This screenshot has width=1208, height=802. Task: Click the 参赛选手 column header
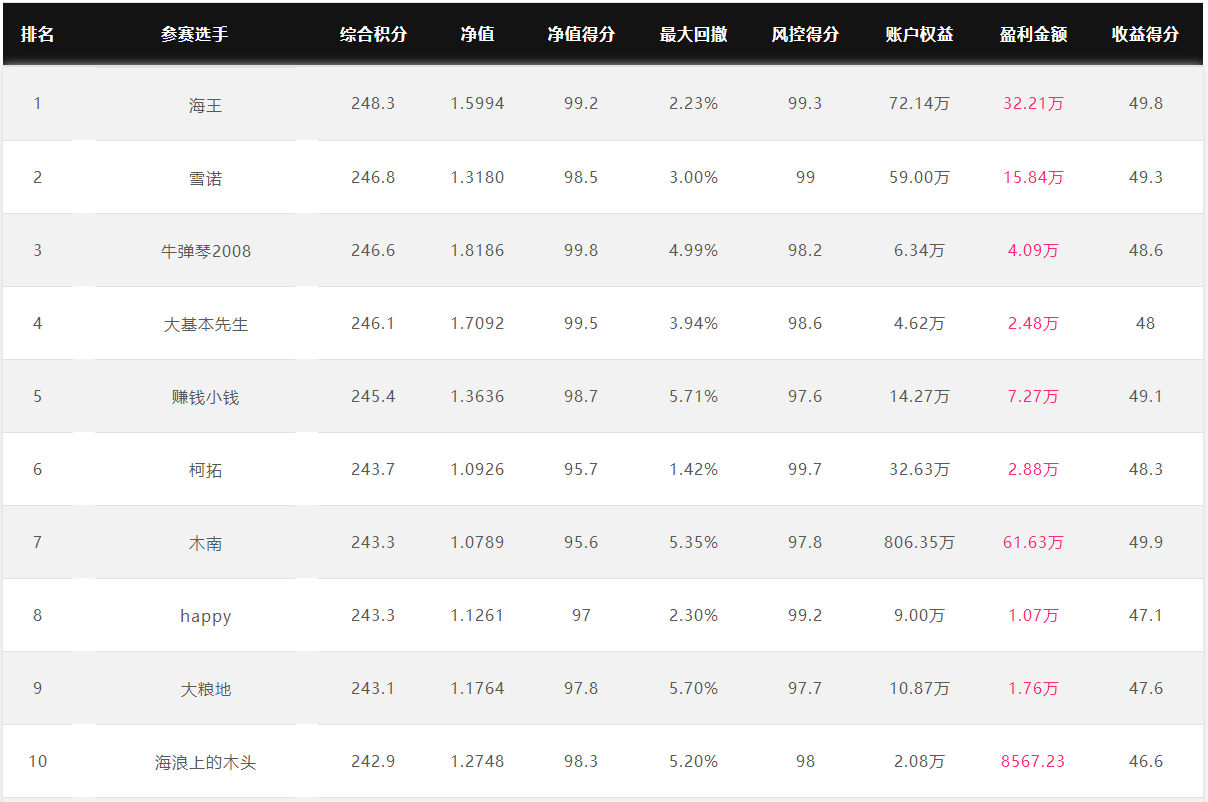[194, 34]
